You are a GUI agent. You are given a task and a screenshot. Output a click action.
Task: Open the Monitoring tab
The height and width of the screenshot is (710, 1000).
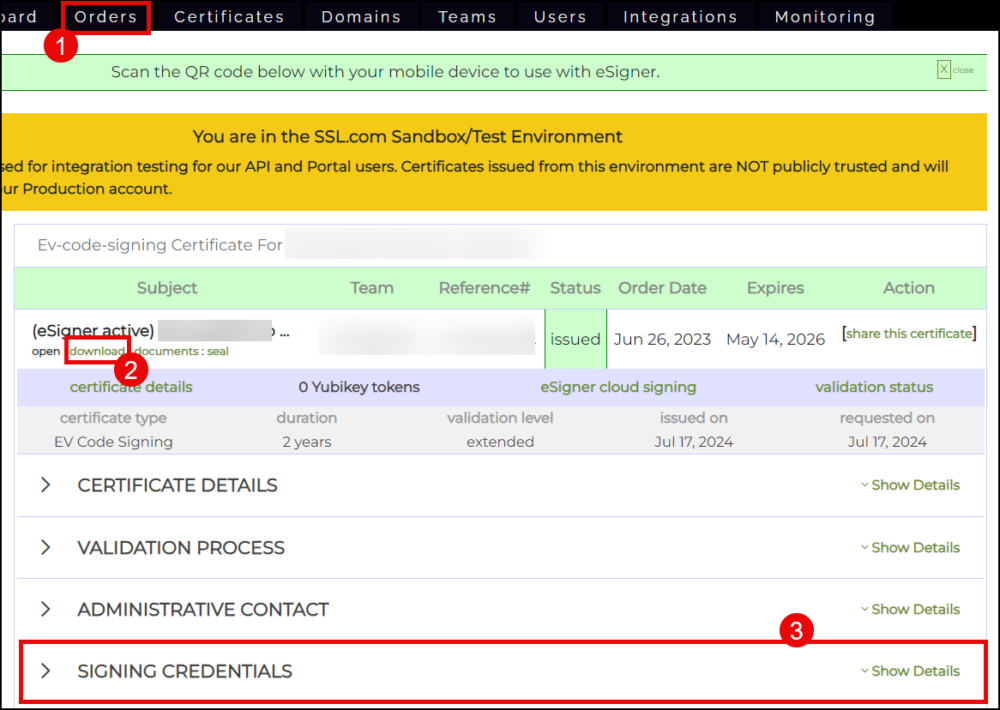[824, 17]
